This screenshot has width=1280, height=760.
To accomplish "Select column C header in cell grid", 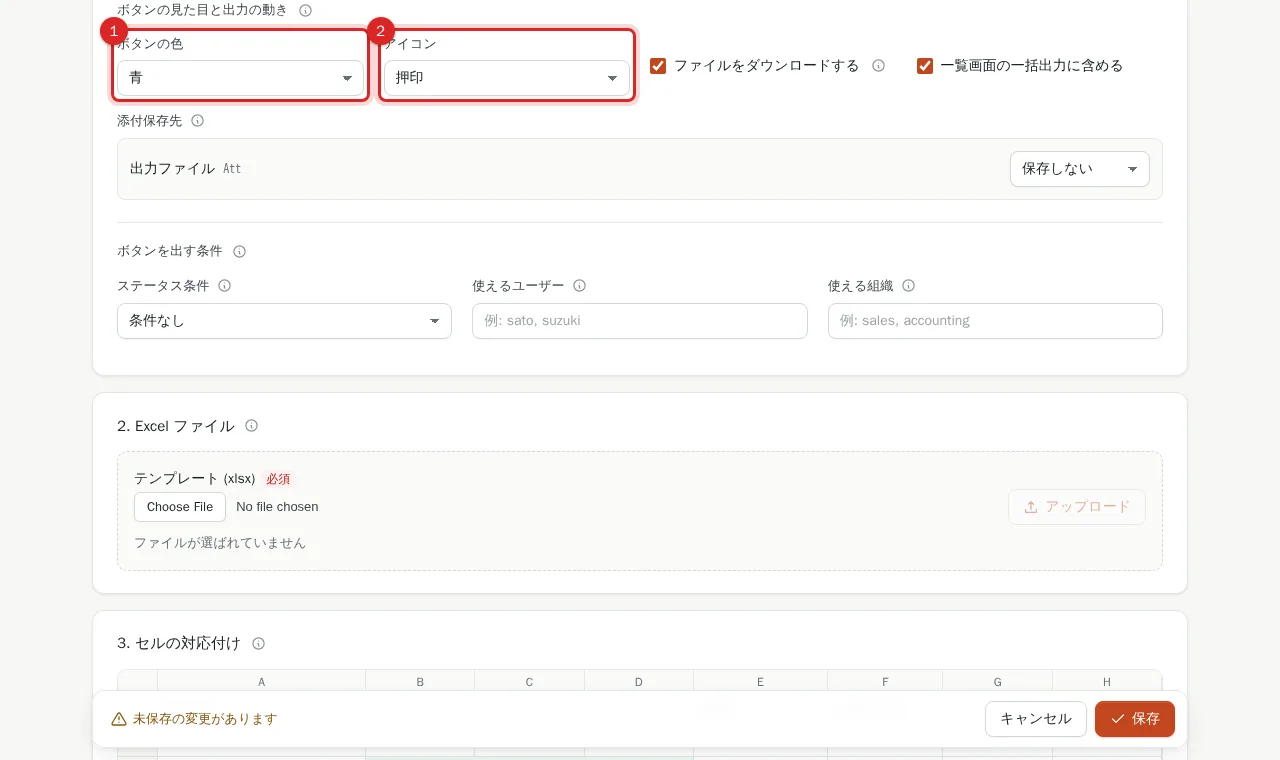I will pyautogui.click(x=530, y=682).
